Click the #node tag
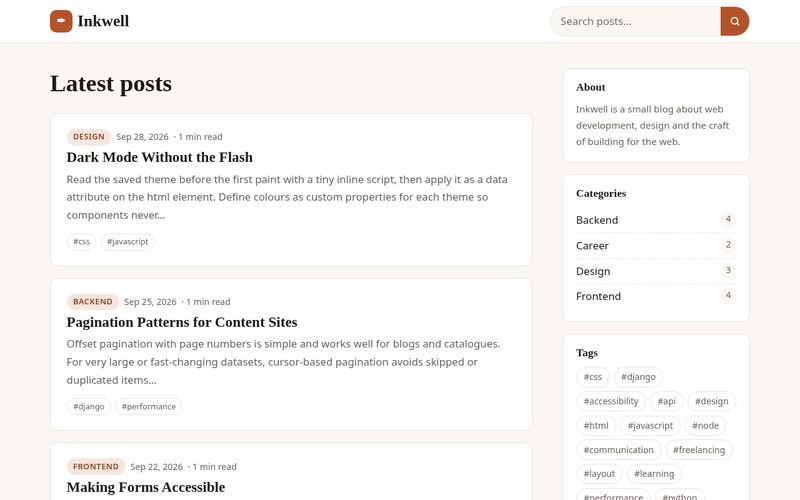Viewport: 800px width, 500px height. click(705, 426)
